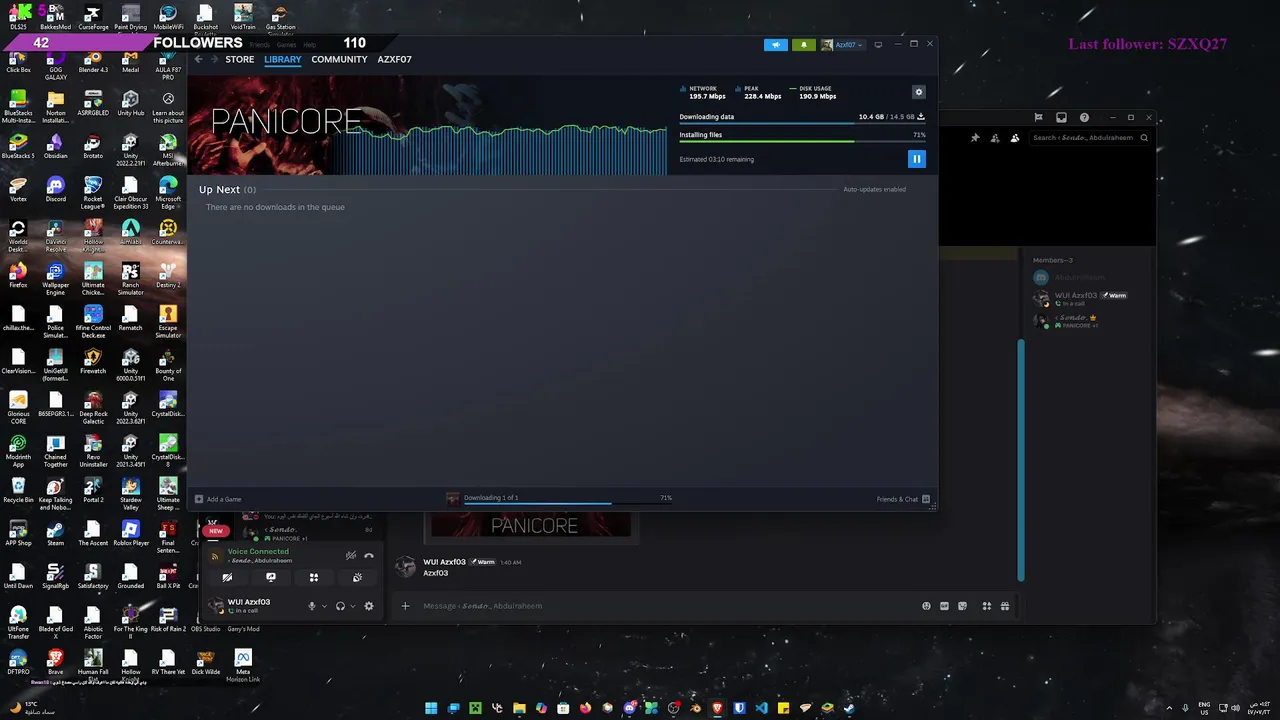Click Steam announcements megaphone button
Screen dimensions: 1280x720
[x=775, y=45]
